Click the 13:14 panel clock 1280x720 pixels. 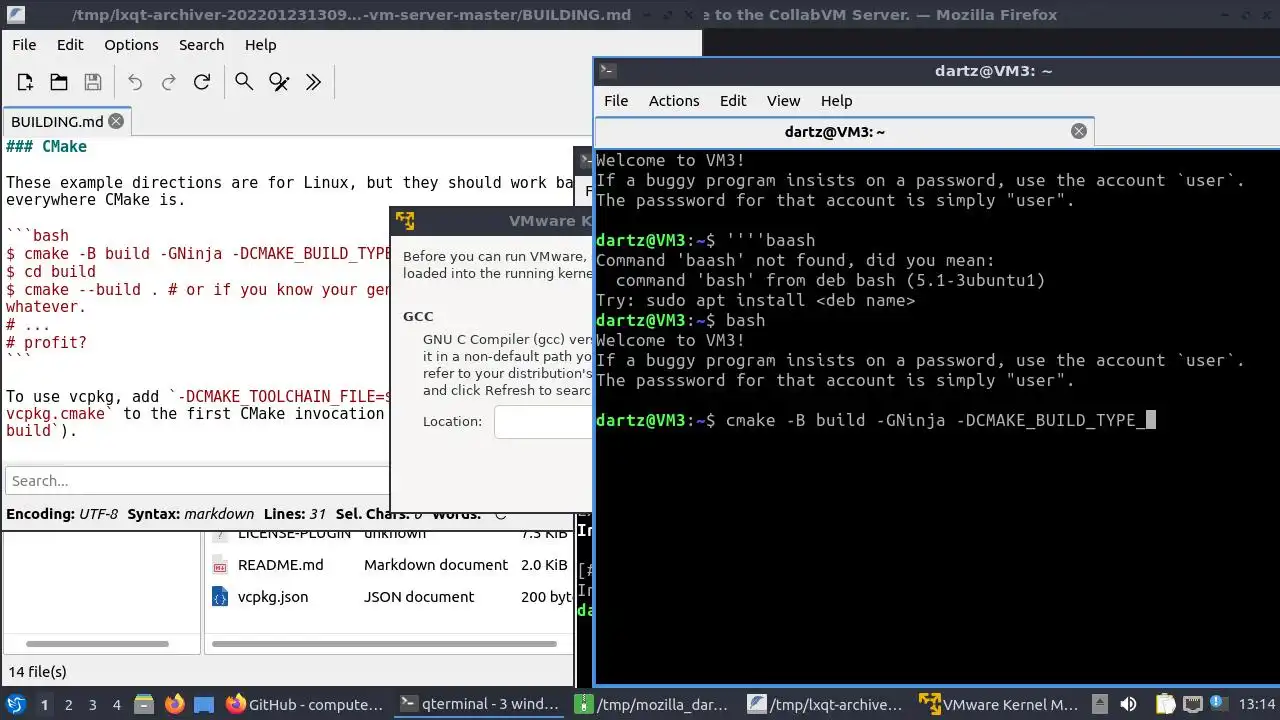click(x=1256, y=705)
